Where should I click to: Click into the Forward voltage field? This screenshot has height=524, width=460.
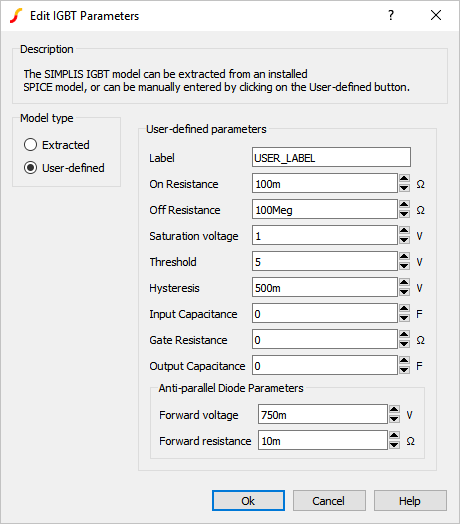(323, 414)
